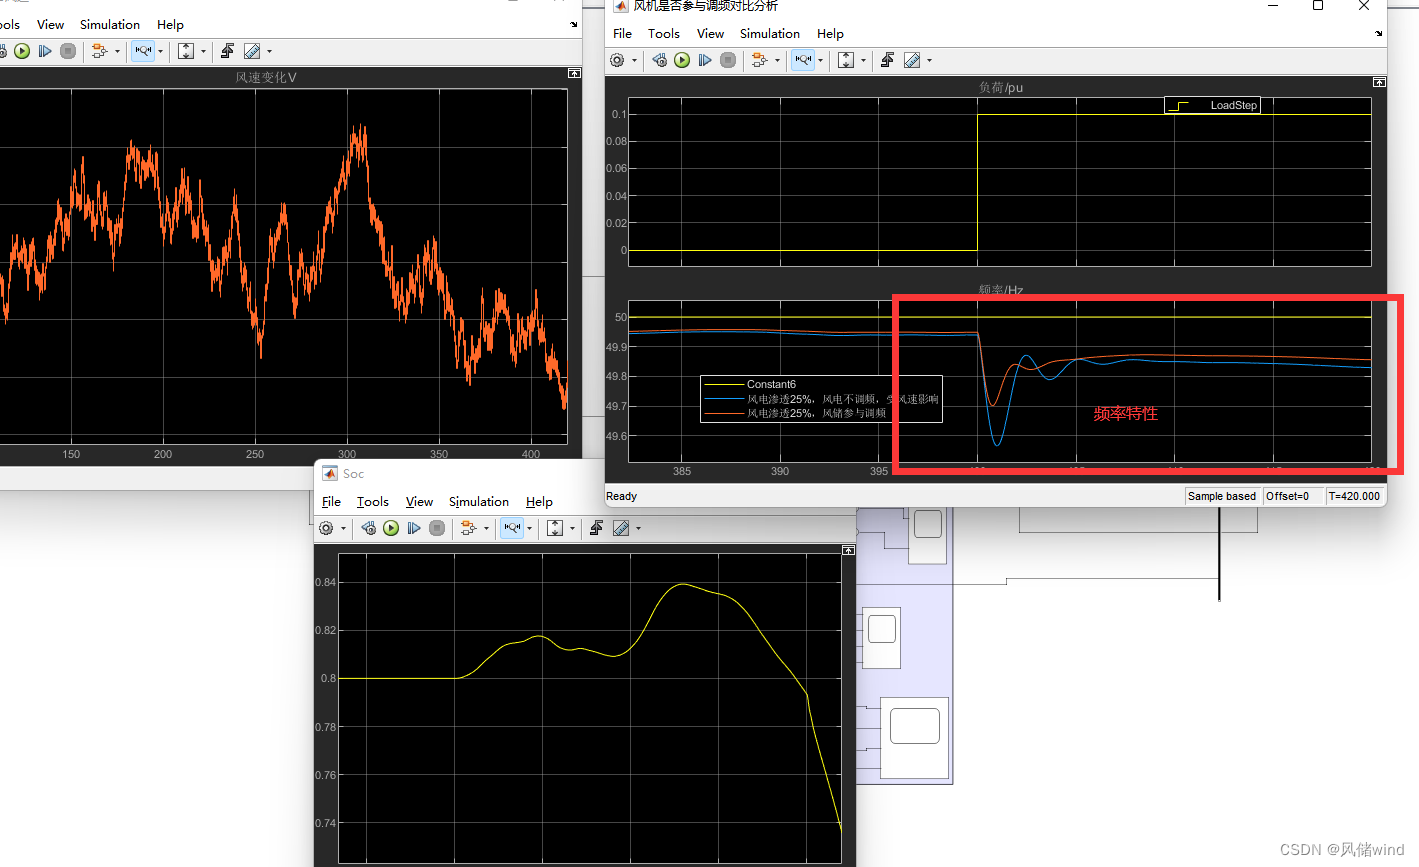
Task: Expand zoom tool dropdown in frequency scope
Action: [x=821, y=61]
